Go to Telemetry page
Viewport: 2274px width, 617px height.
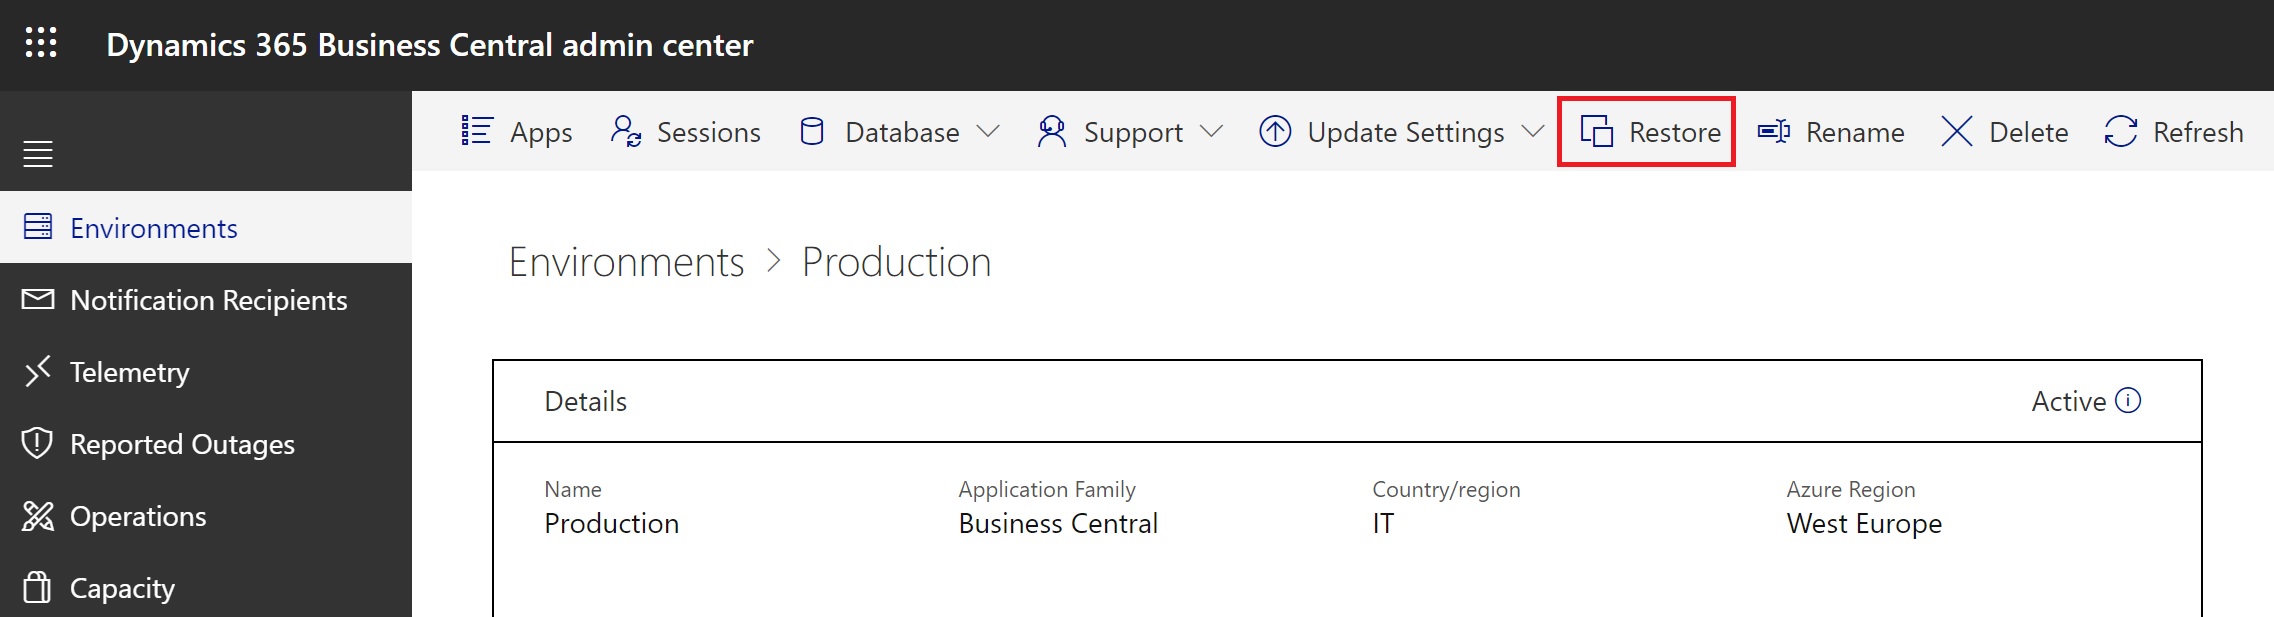[x=129, y=372]
